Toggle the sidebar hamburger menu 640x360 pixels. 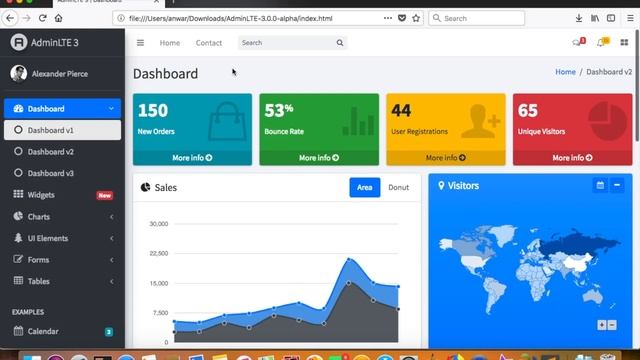140,43
